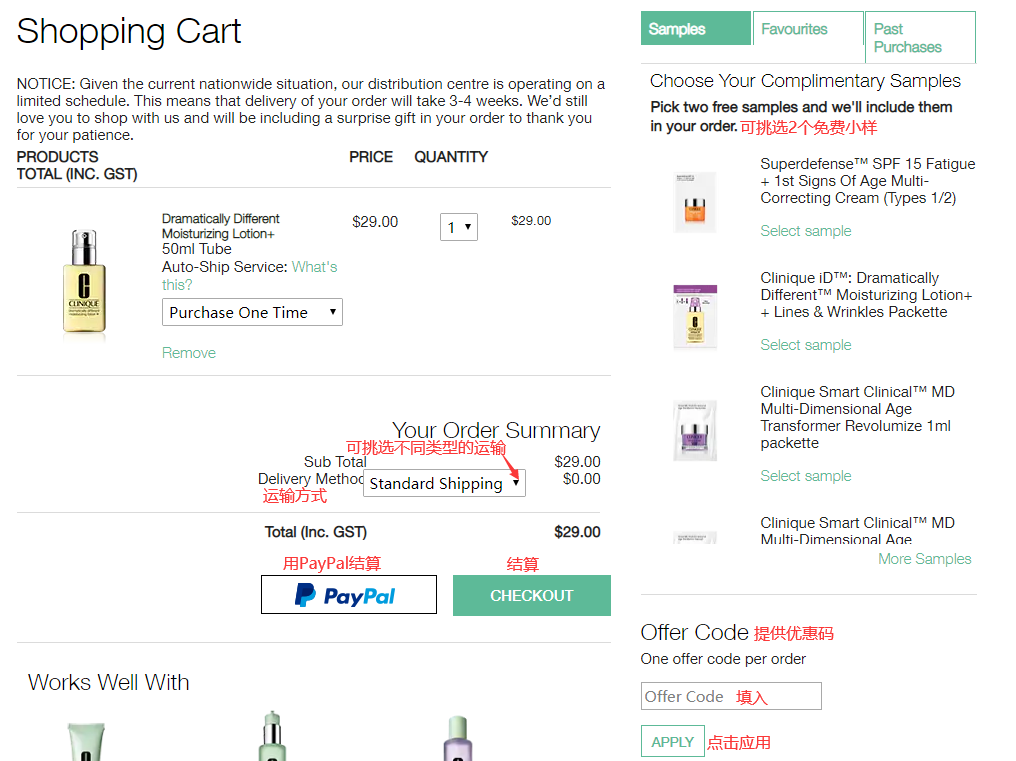Remove the lotion from the cart
Viewport: 1016px width, 761px height.
click(189, 353)
